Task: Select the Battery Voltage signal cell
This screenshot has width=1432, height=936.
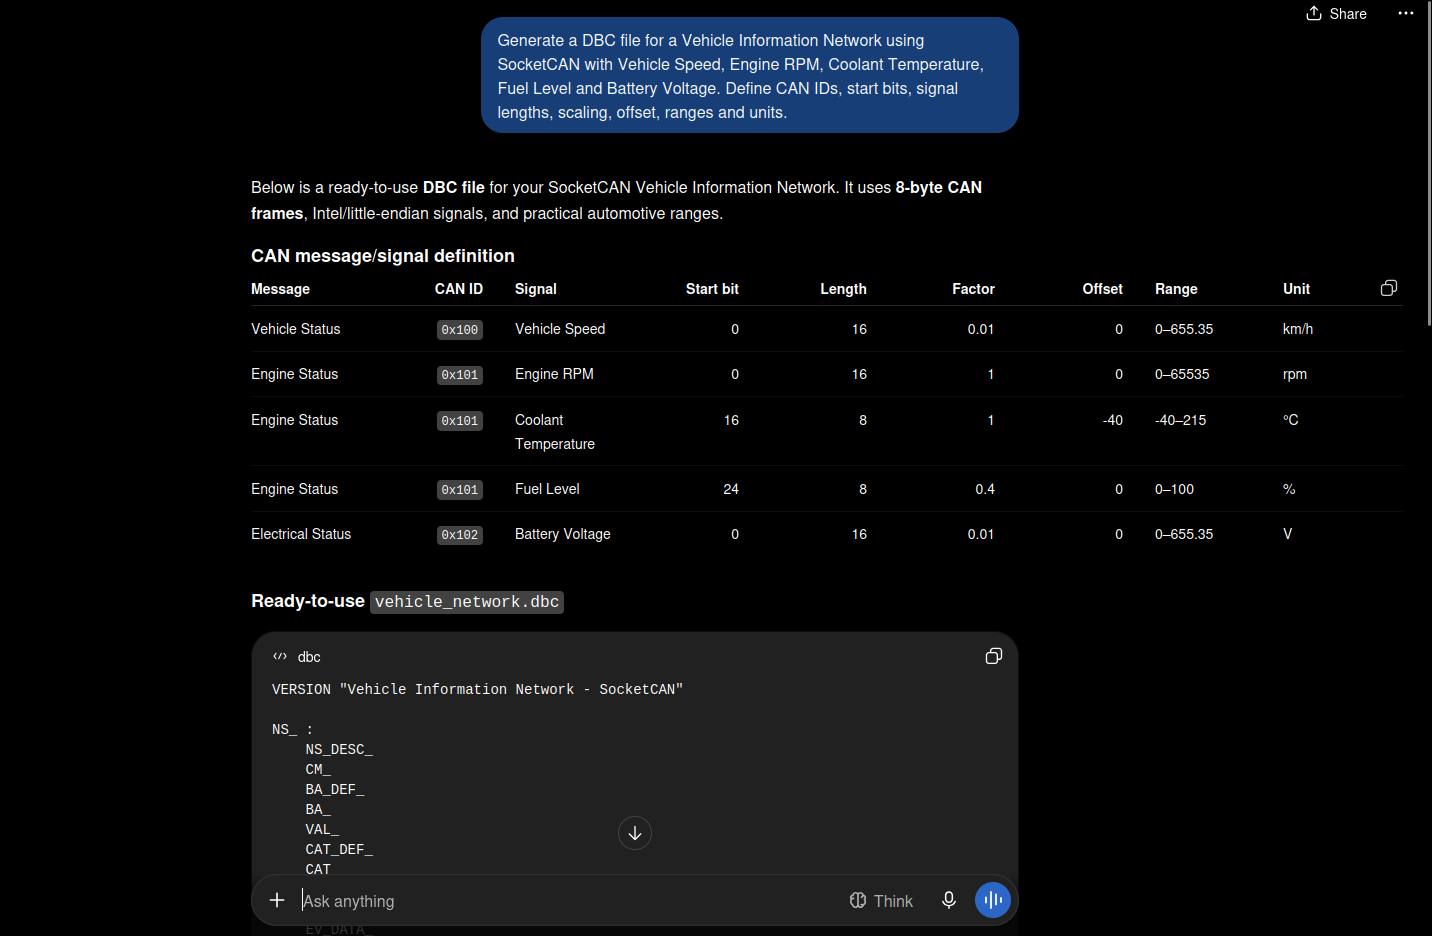Action: tap(563, 534)
